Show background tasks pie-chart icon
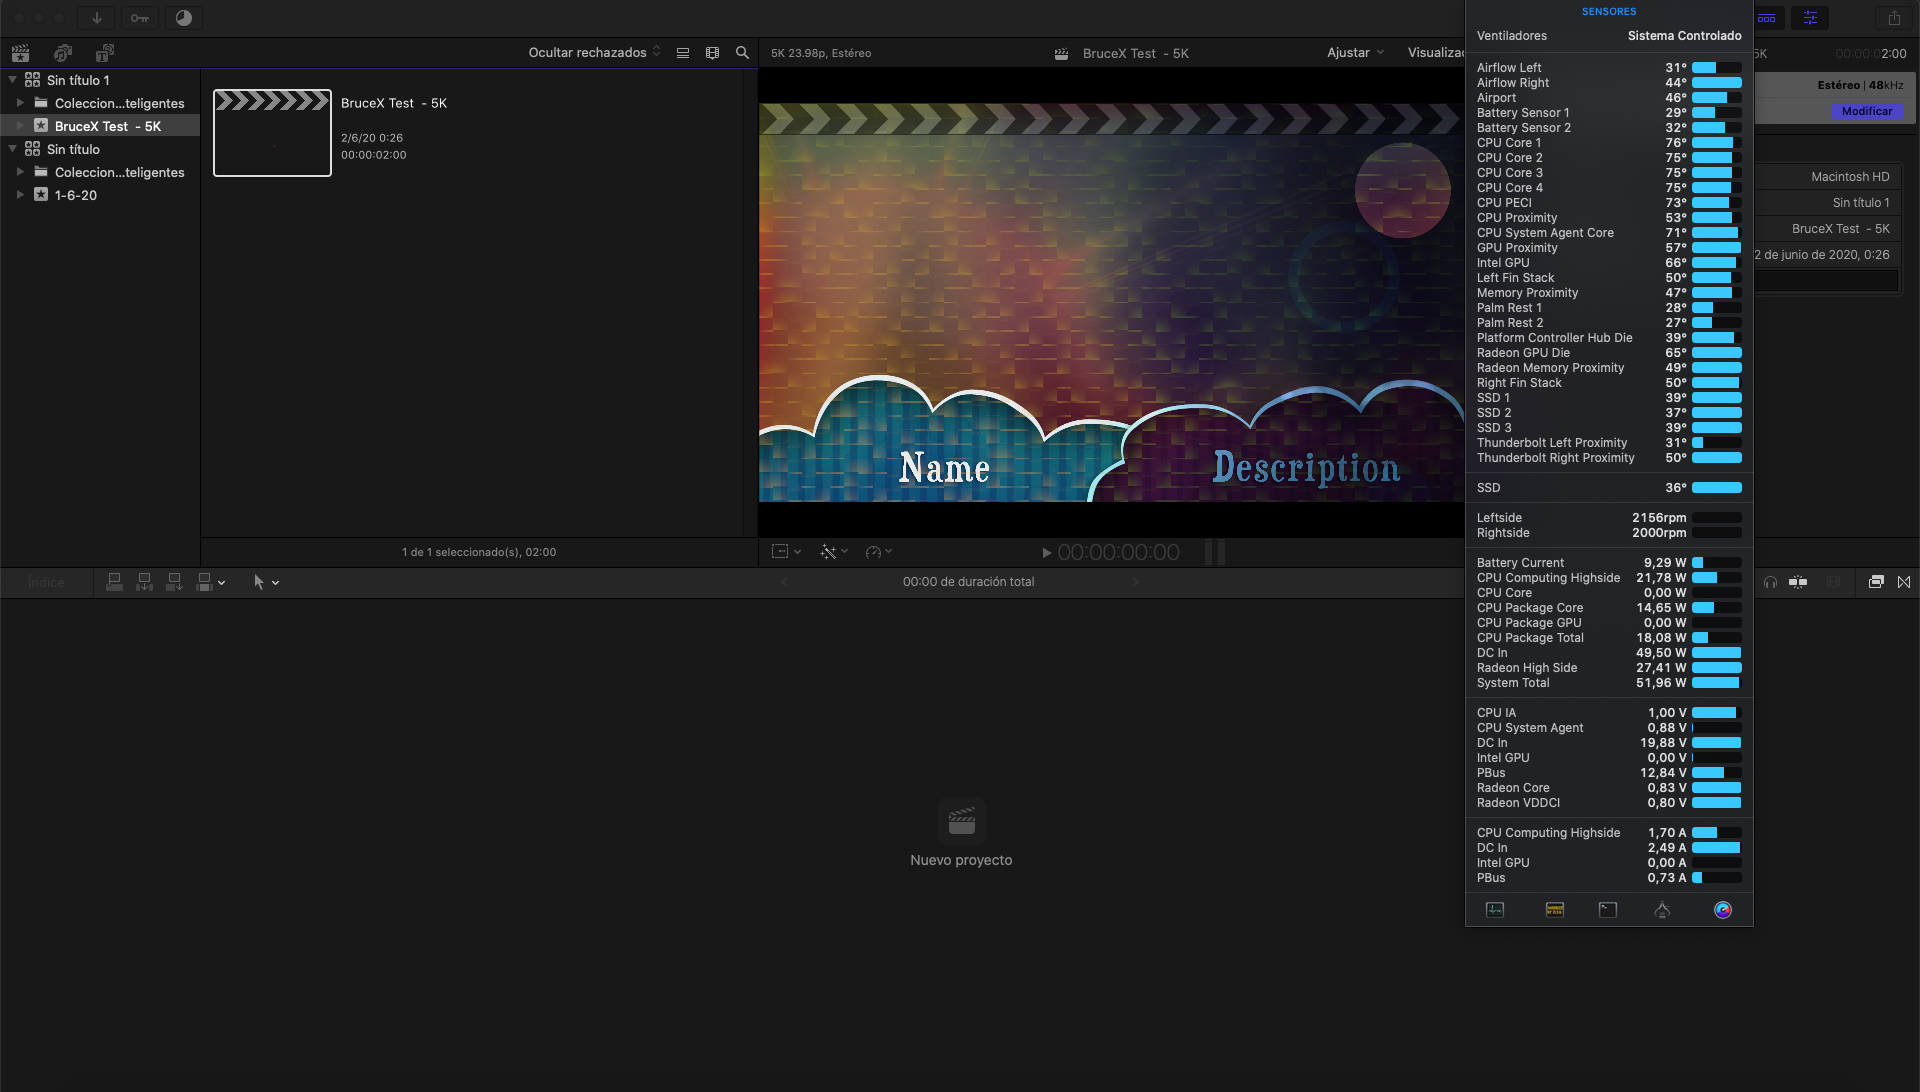The image size is (1920, 1092). pyautogui.click(x=184, y=18)
